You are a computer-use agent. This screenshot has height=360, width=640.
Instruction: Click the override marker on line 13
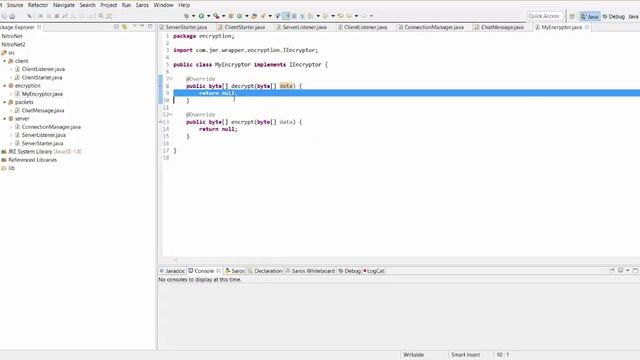160,122
